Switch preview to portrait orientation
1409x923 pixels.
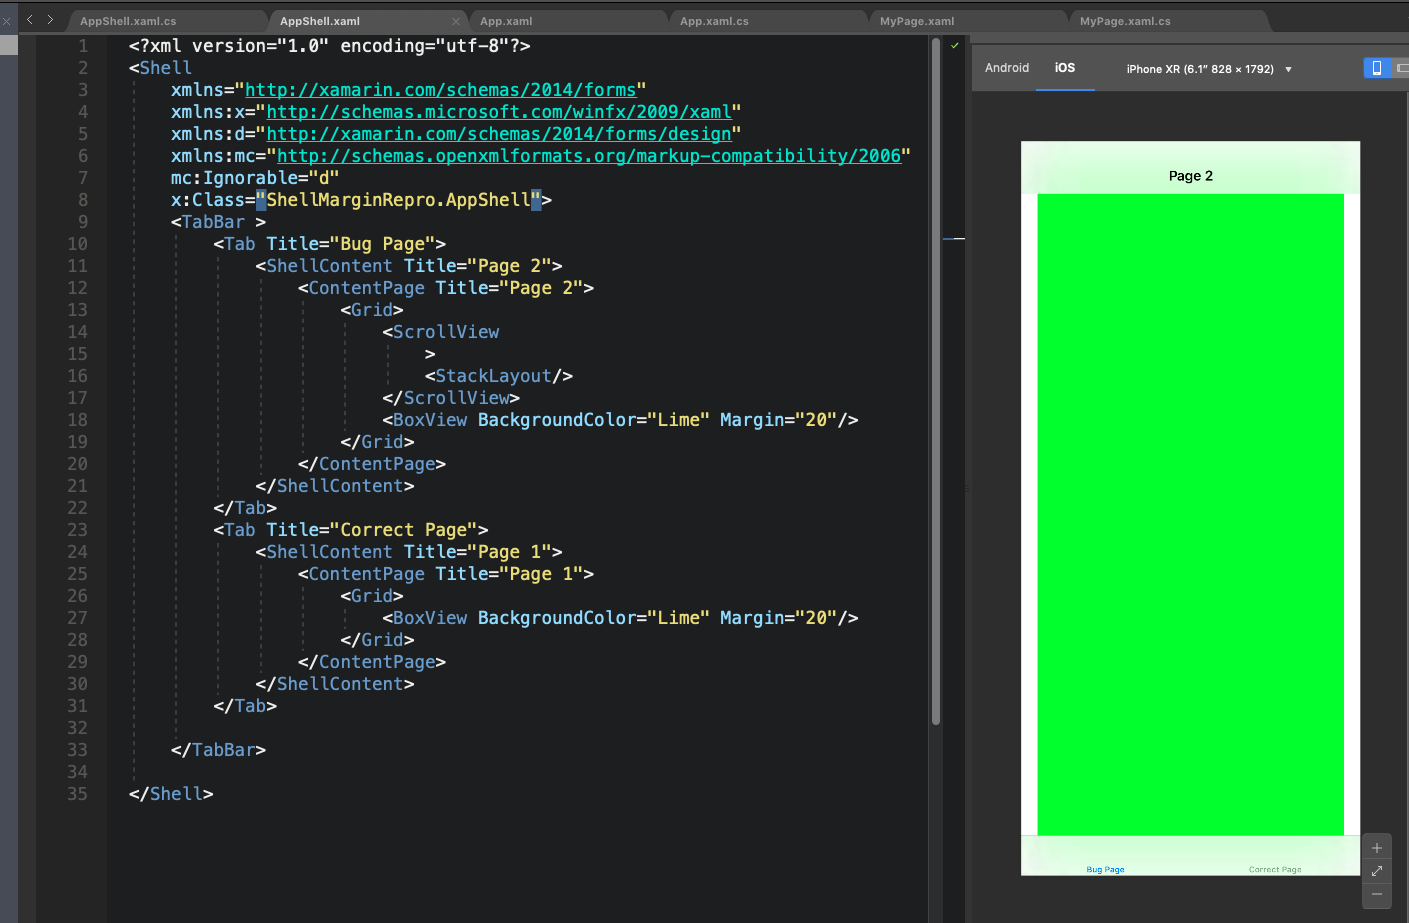(x=1377, y=67)
